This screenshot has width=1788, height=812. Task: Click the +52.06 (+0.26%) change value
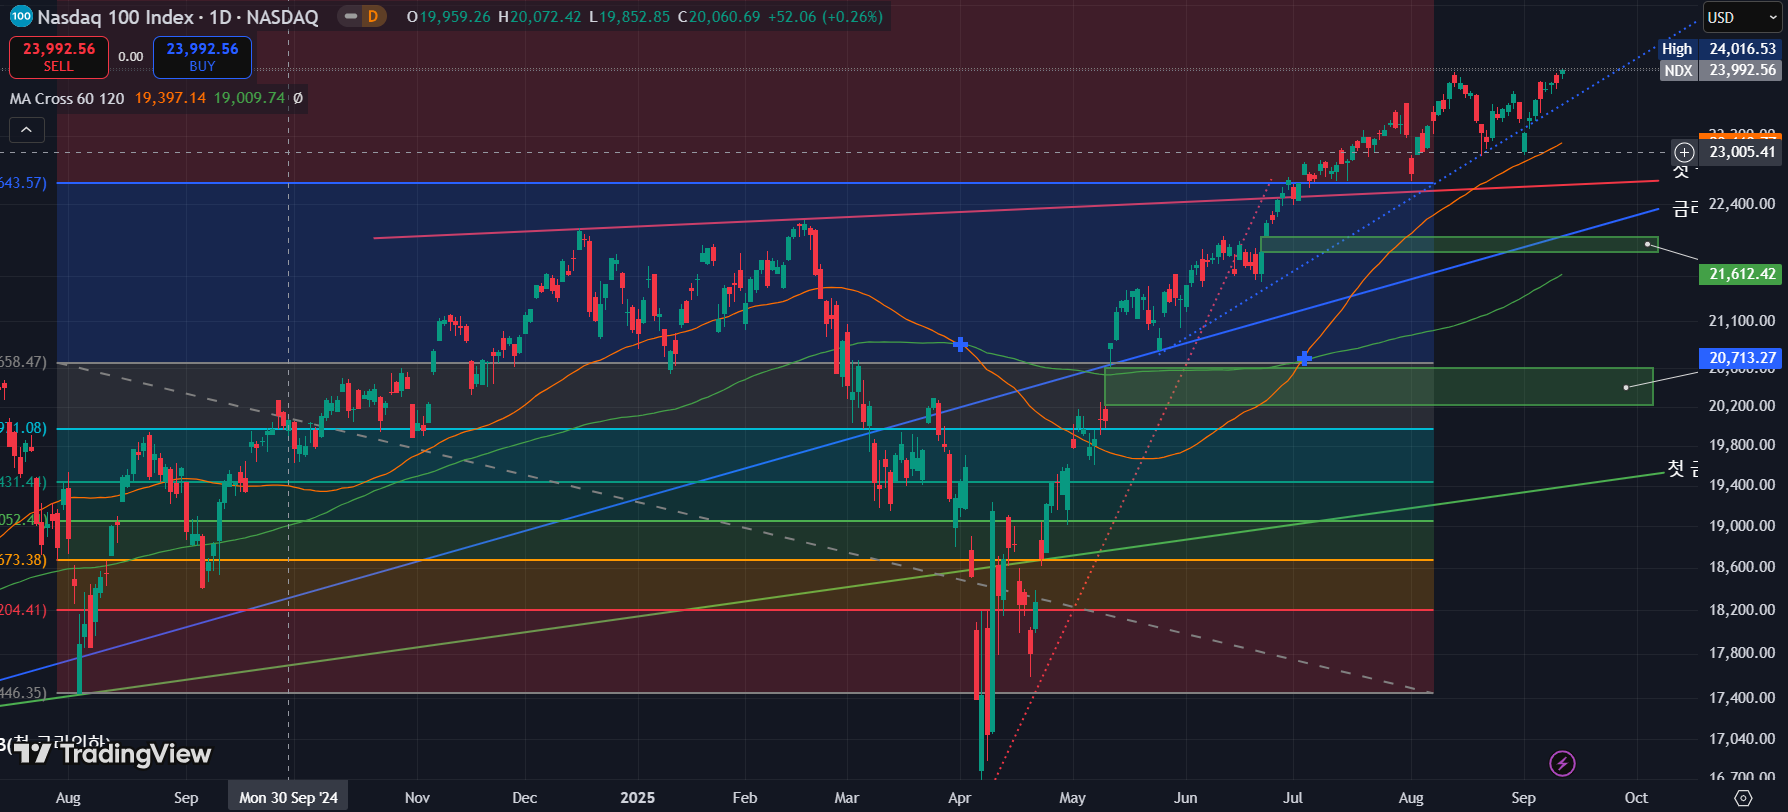(825, 17)
